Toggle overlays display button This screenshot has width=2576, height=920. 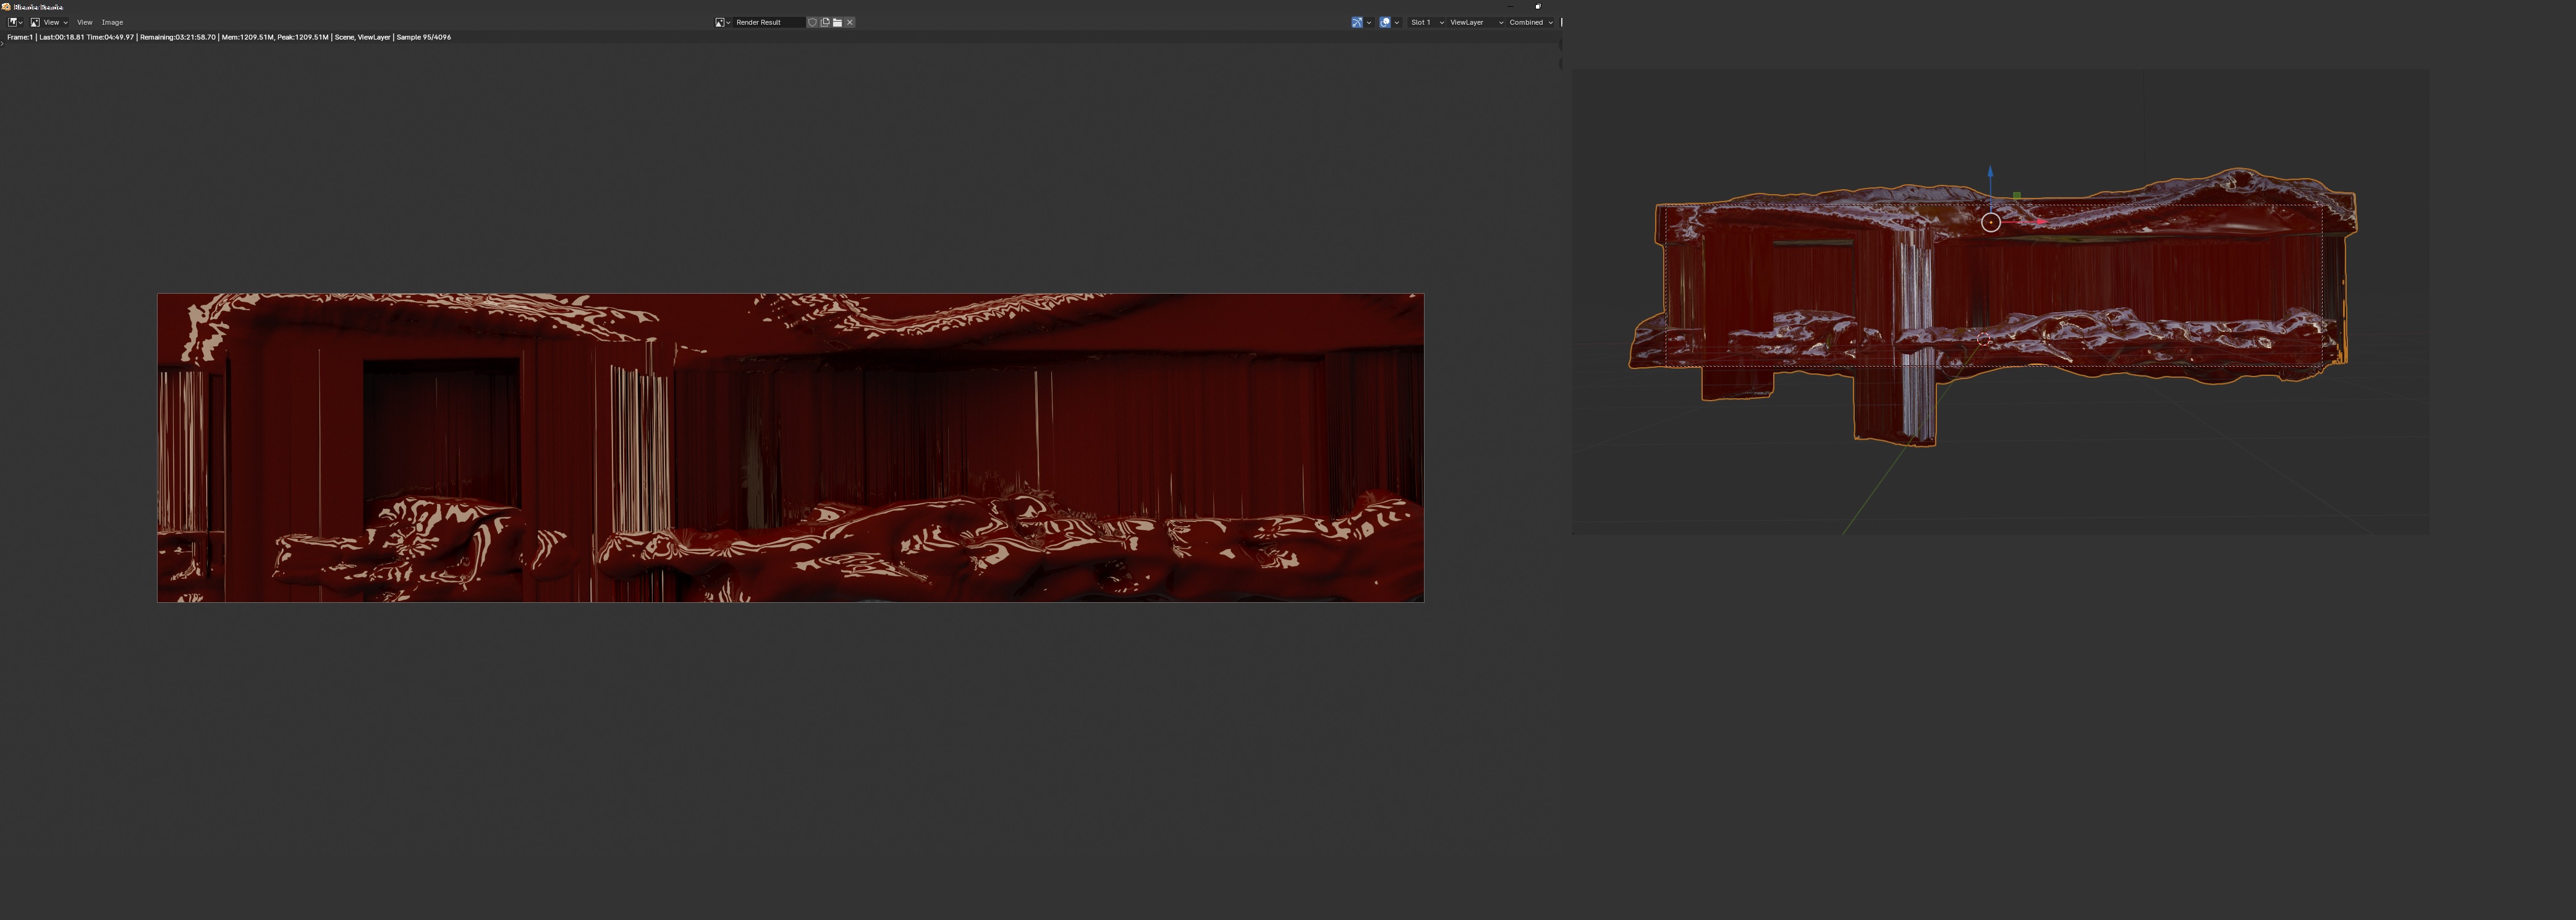coord(1385,22)
